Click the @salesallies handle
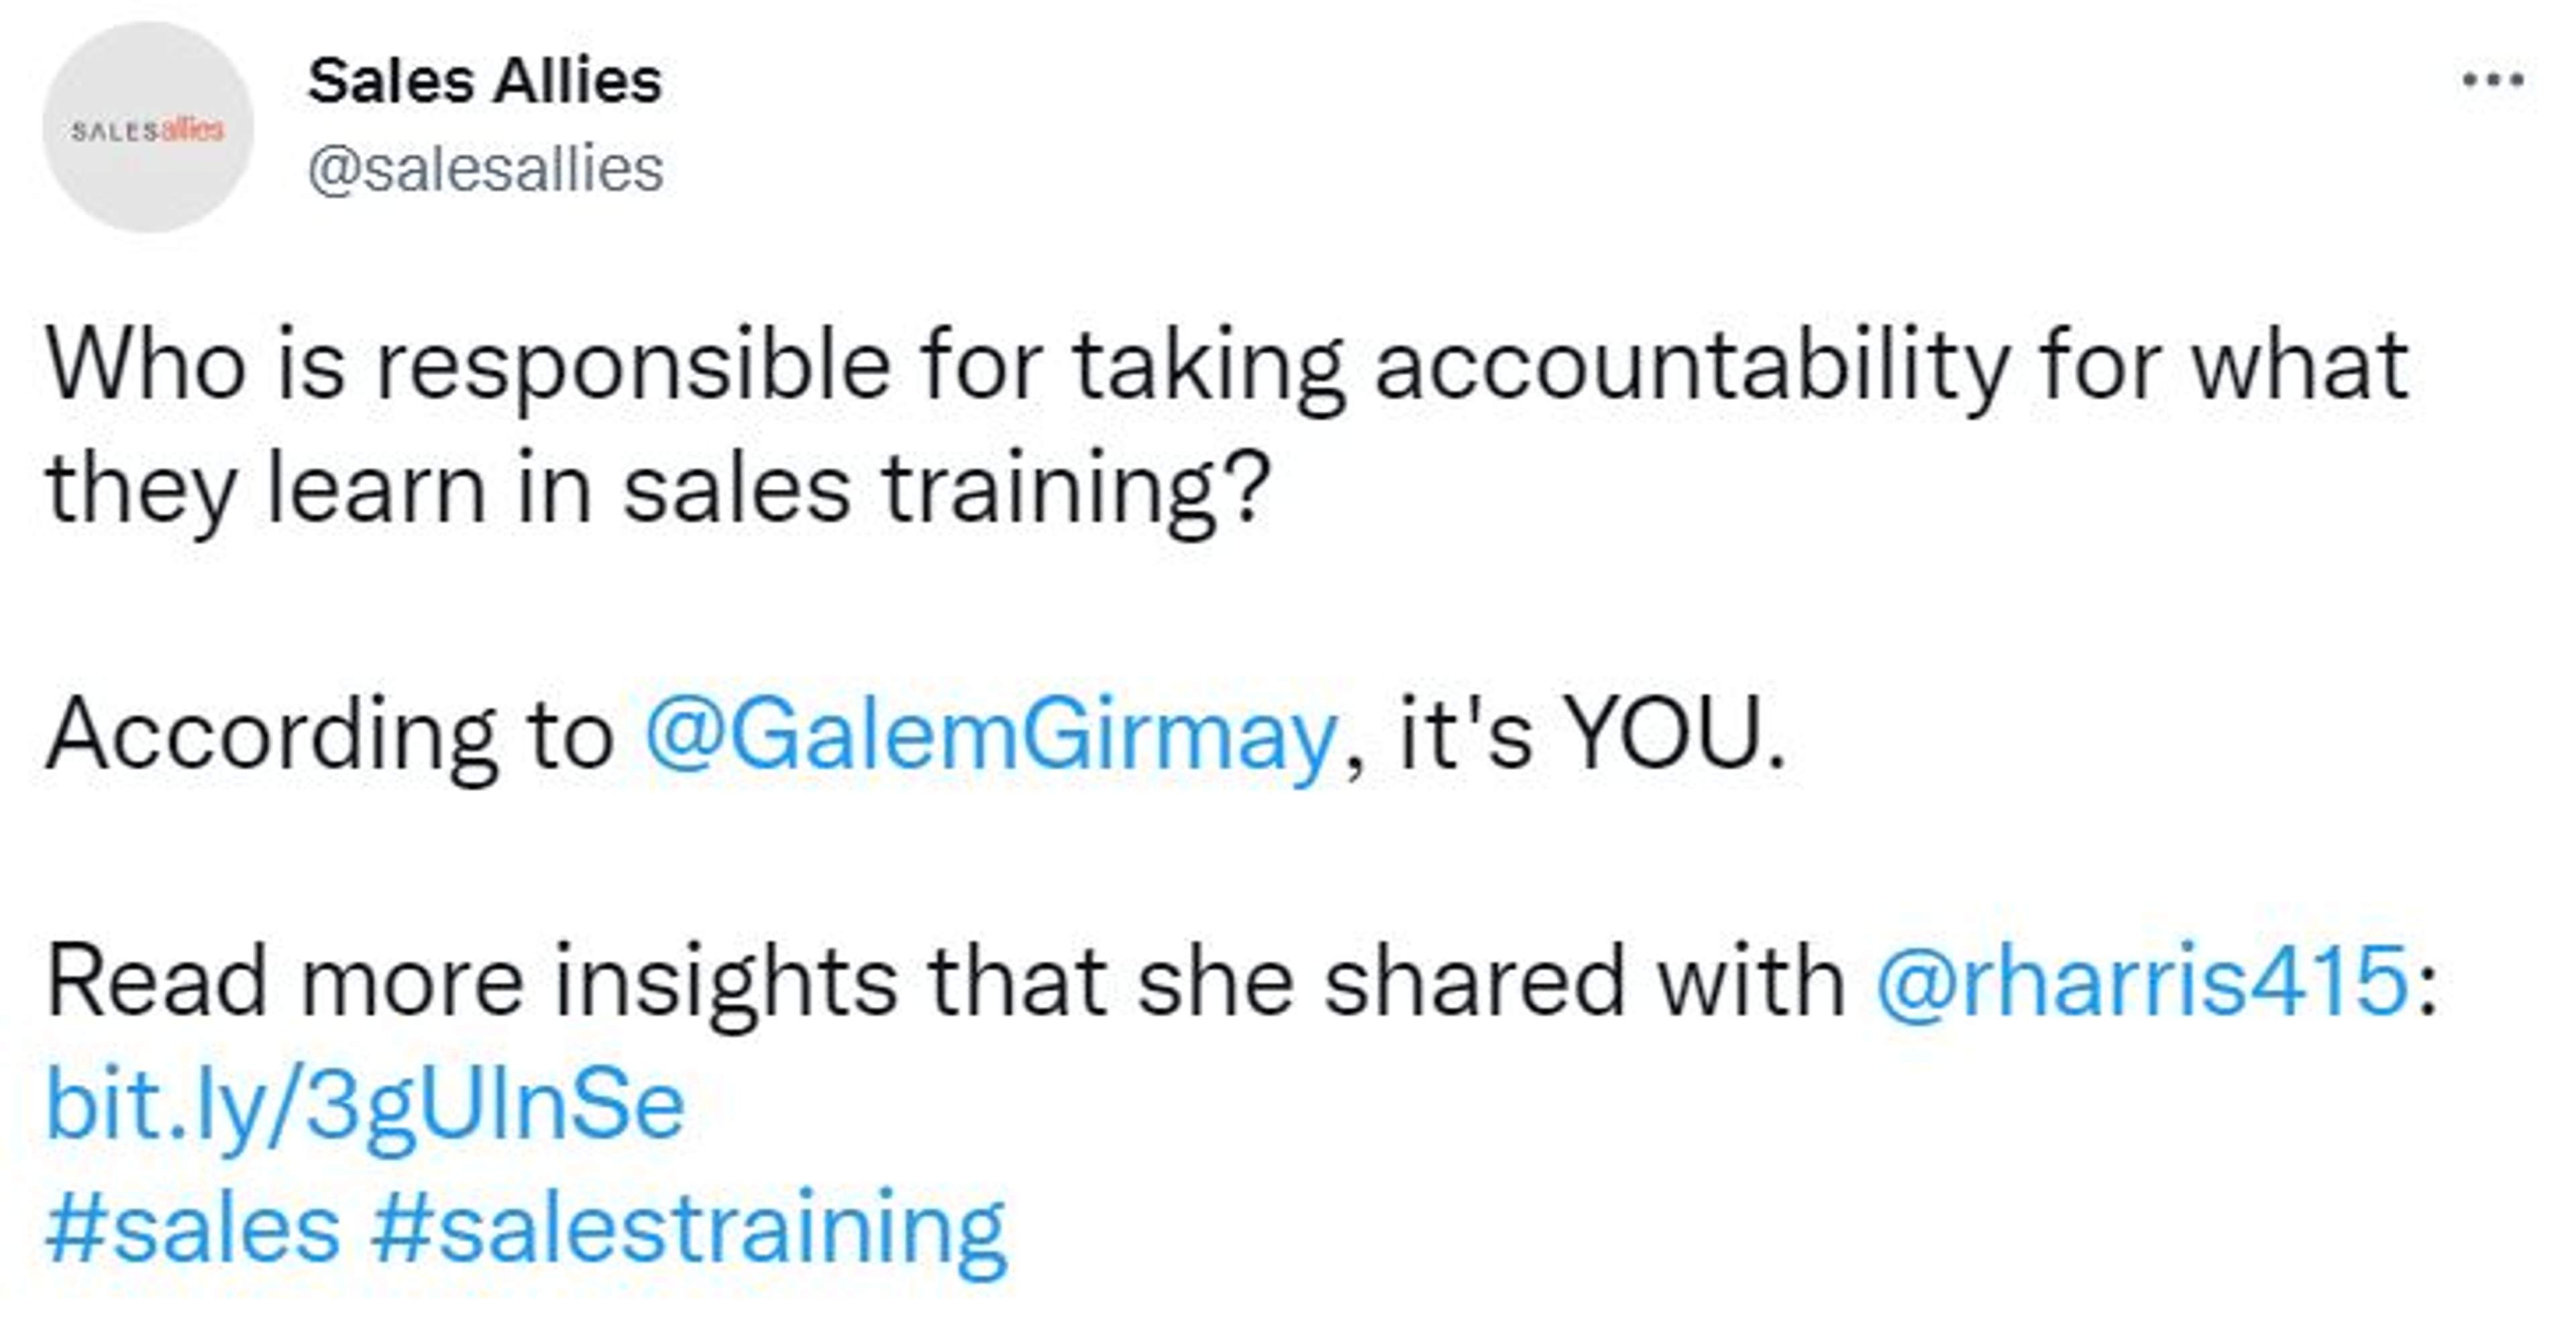2576x1325 pixels. tap(485, 168)
